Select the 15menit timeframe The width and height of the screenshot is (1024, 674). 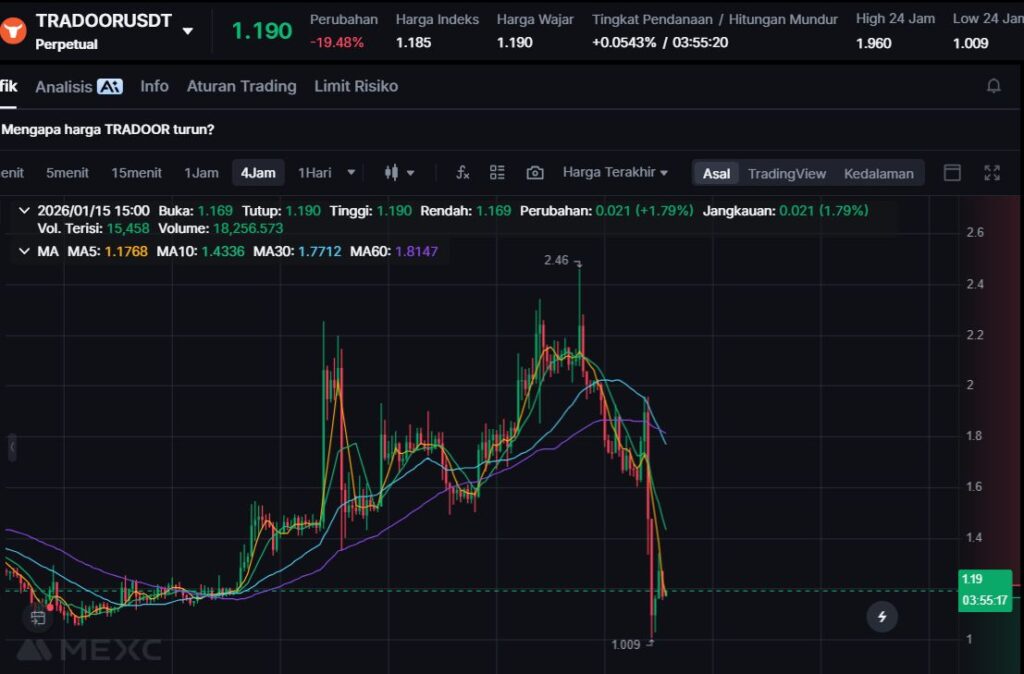[136, 173]
